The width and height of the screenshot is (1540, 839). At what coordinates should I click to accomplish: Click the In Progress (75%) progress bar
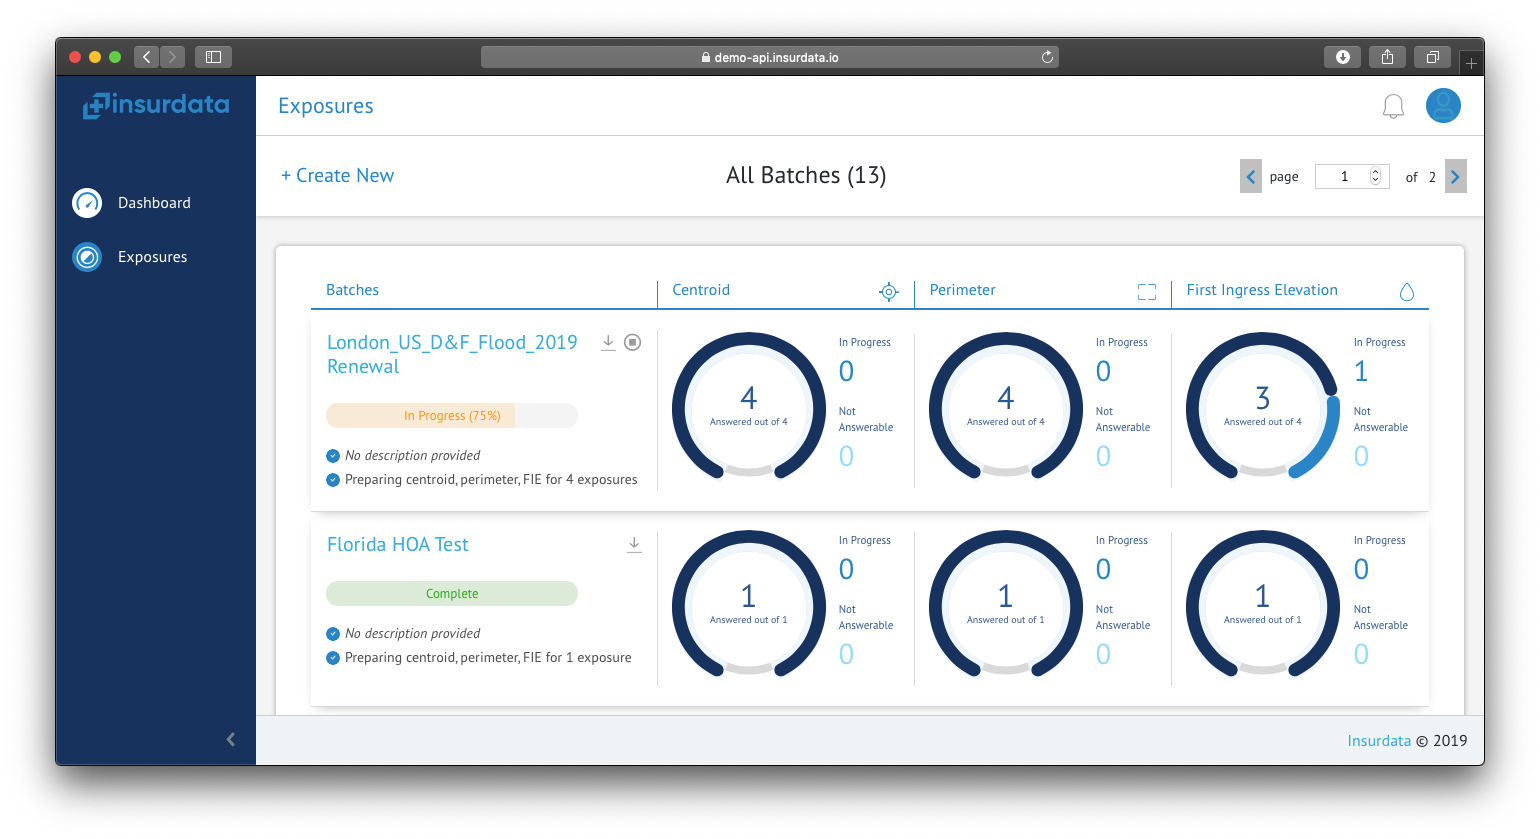coord(452,415)
